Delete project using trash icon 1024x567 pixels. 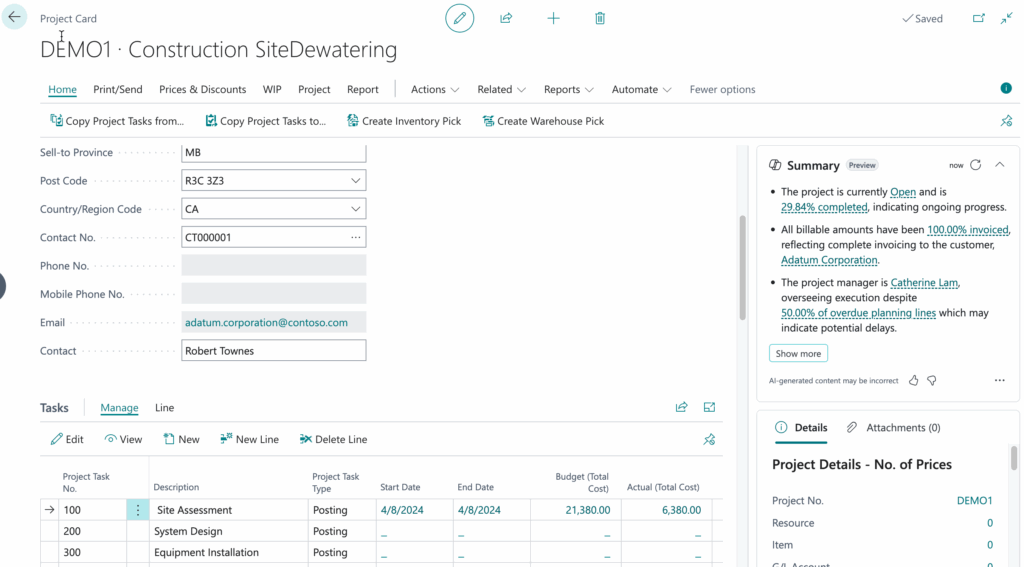point(600,18)
